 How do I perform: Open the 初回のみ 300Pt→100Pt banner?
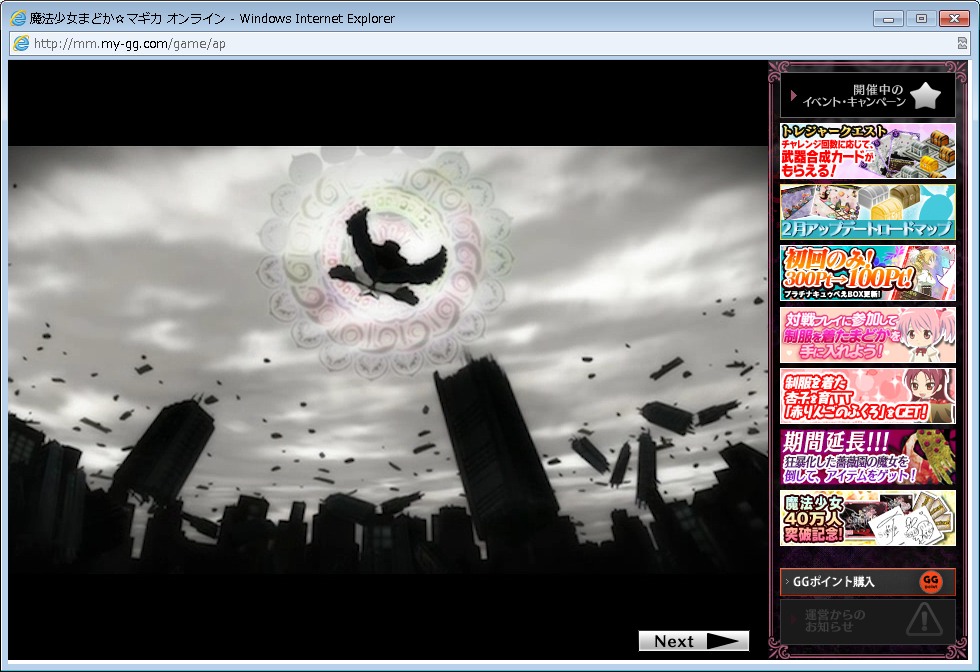(868, 273)
